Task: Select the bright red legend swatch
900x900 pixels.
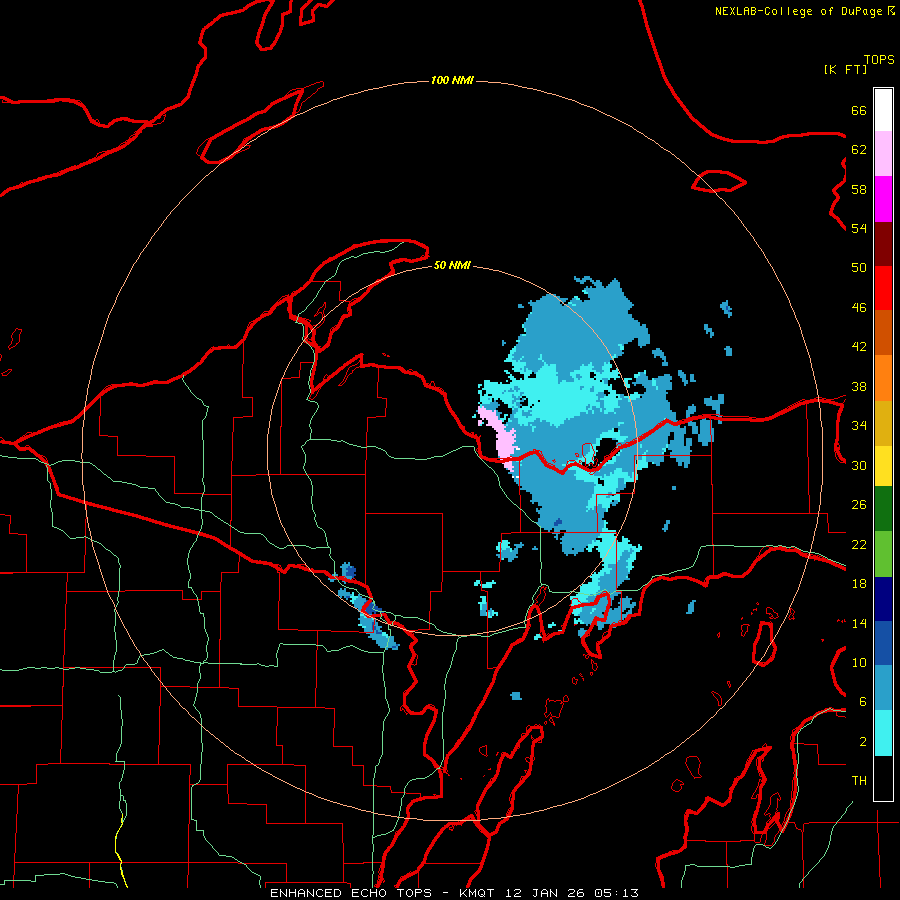Action: (883, 288)
